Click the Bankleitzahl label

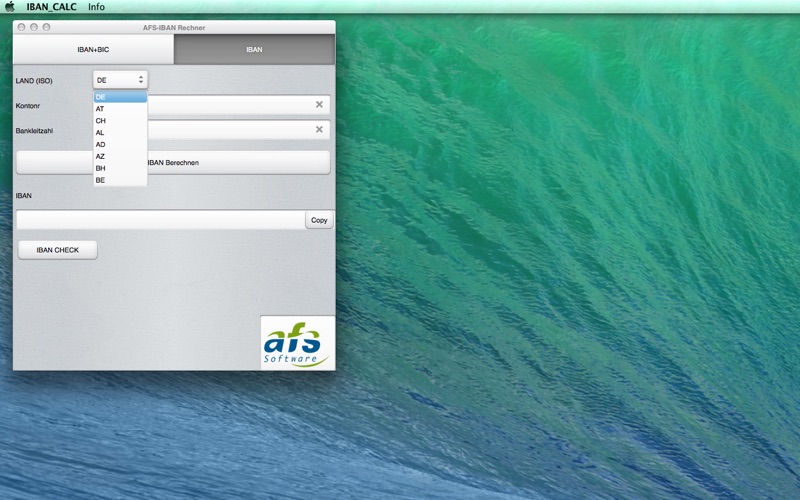point(34,131)
